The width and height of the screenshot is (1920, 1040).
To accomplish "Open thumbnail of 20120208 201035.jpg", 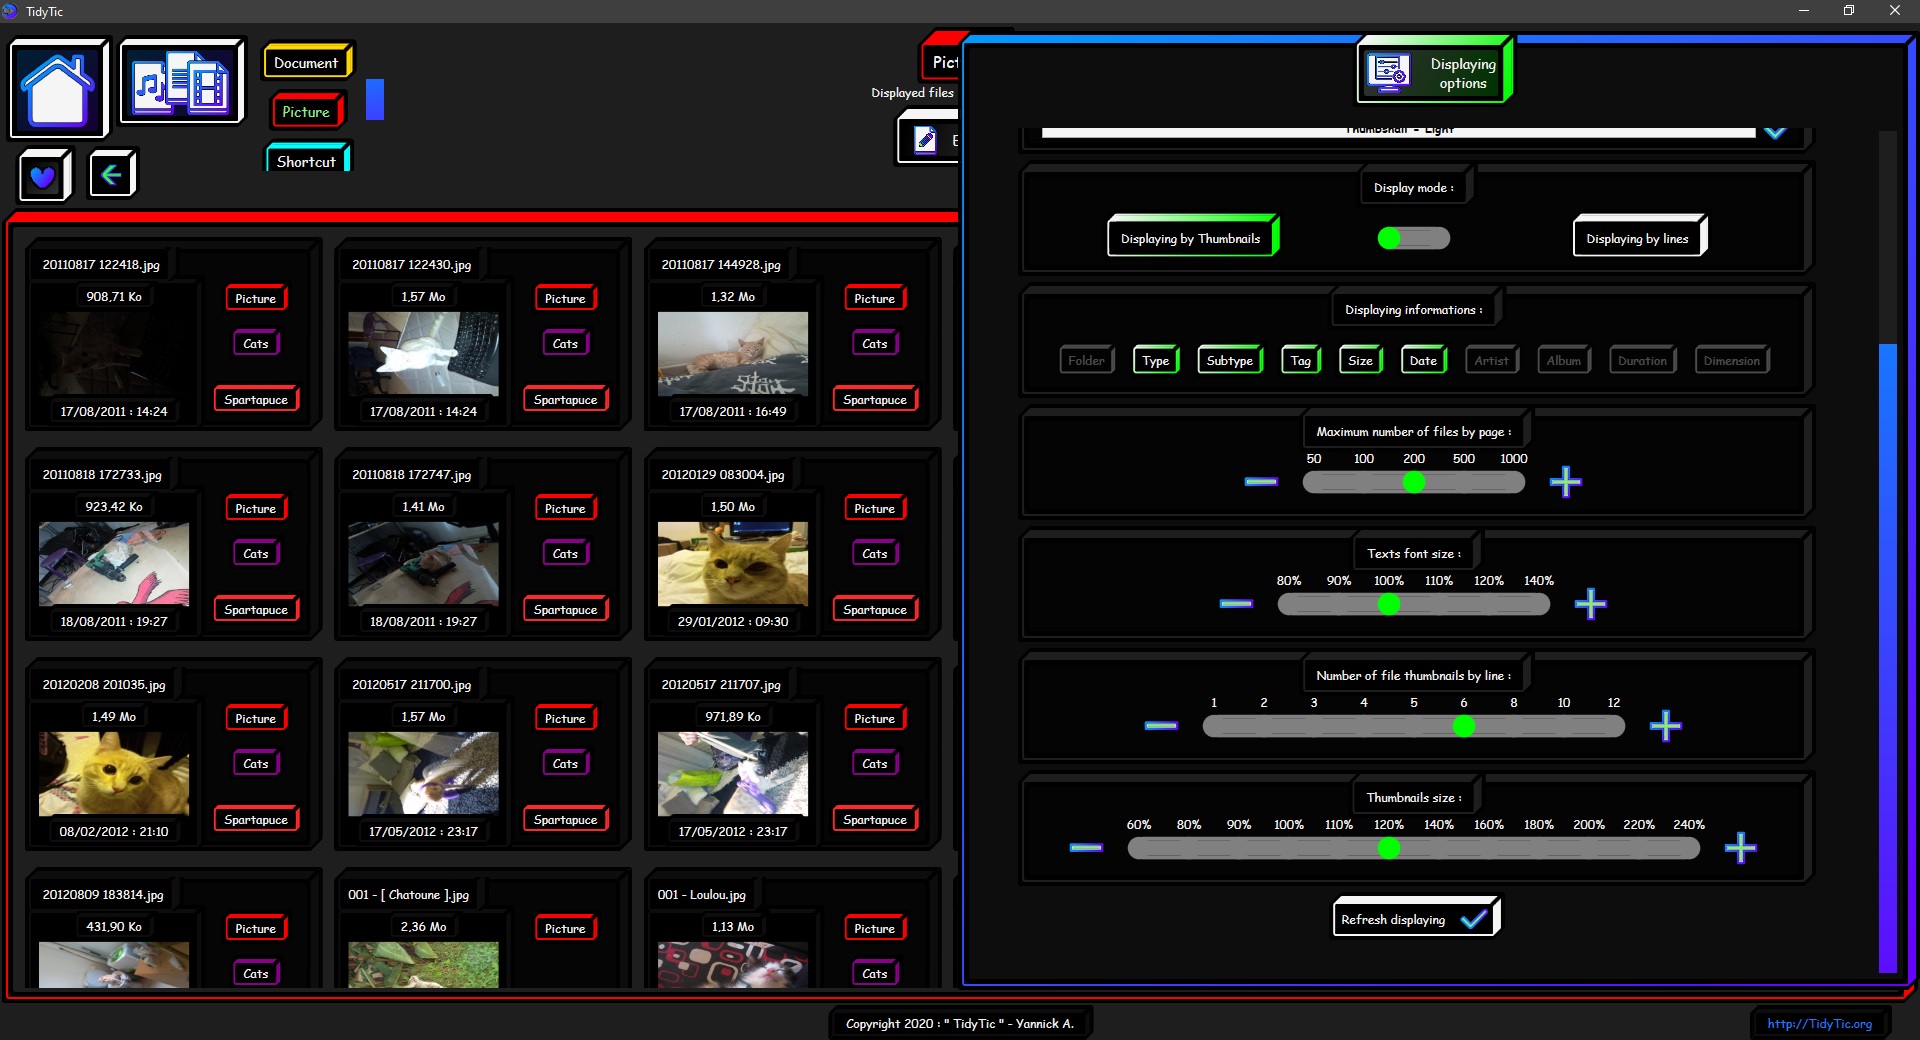I will point(114,774).
